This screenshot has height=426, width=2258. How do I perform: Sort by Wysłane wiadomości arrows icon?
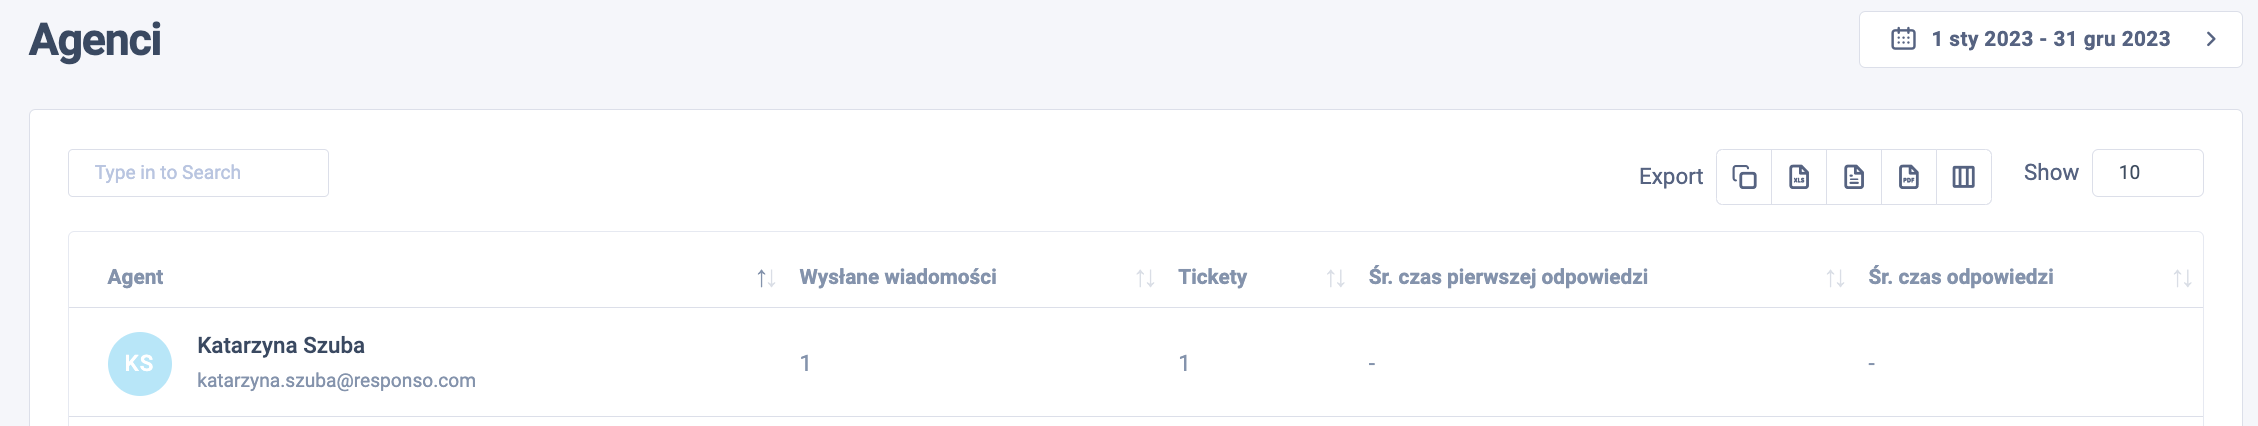[x=1145, y=278]
